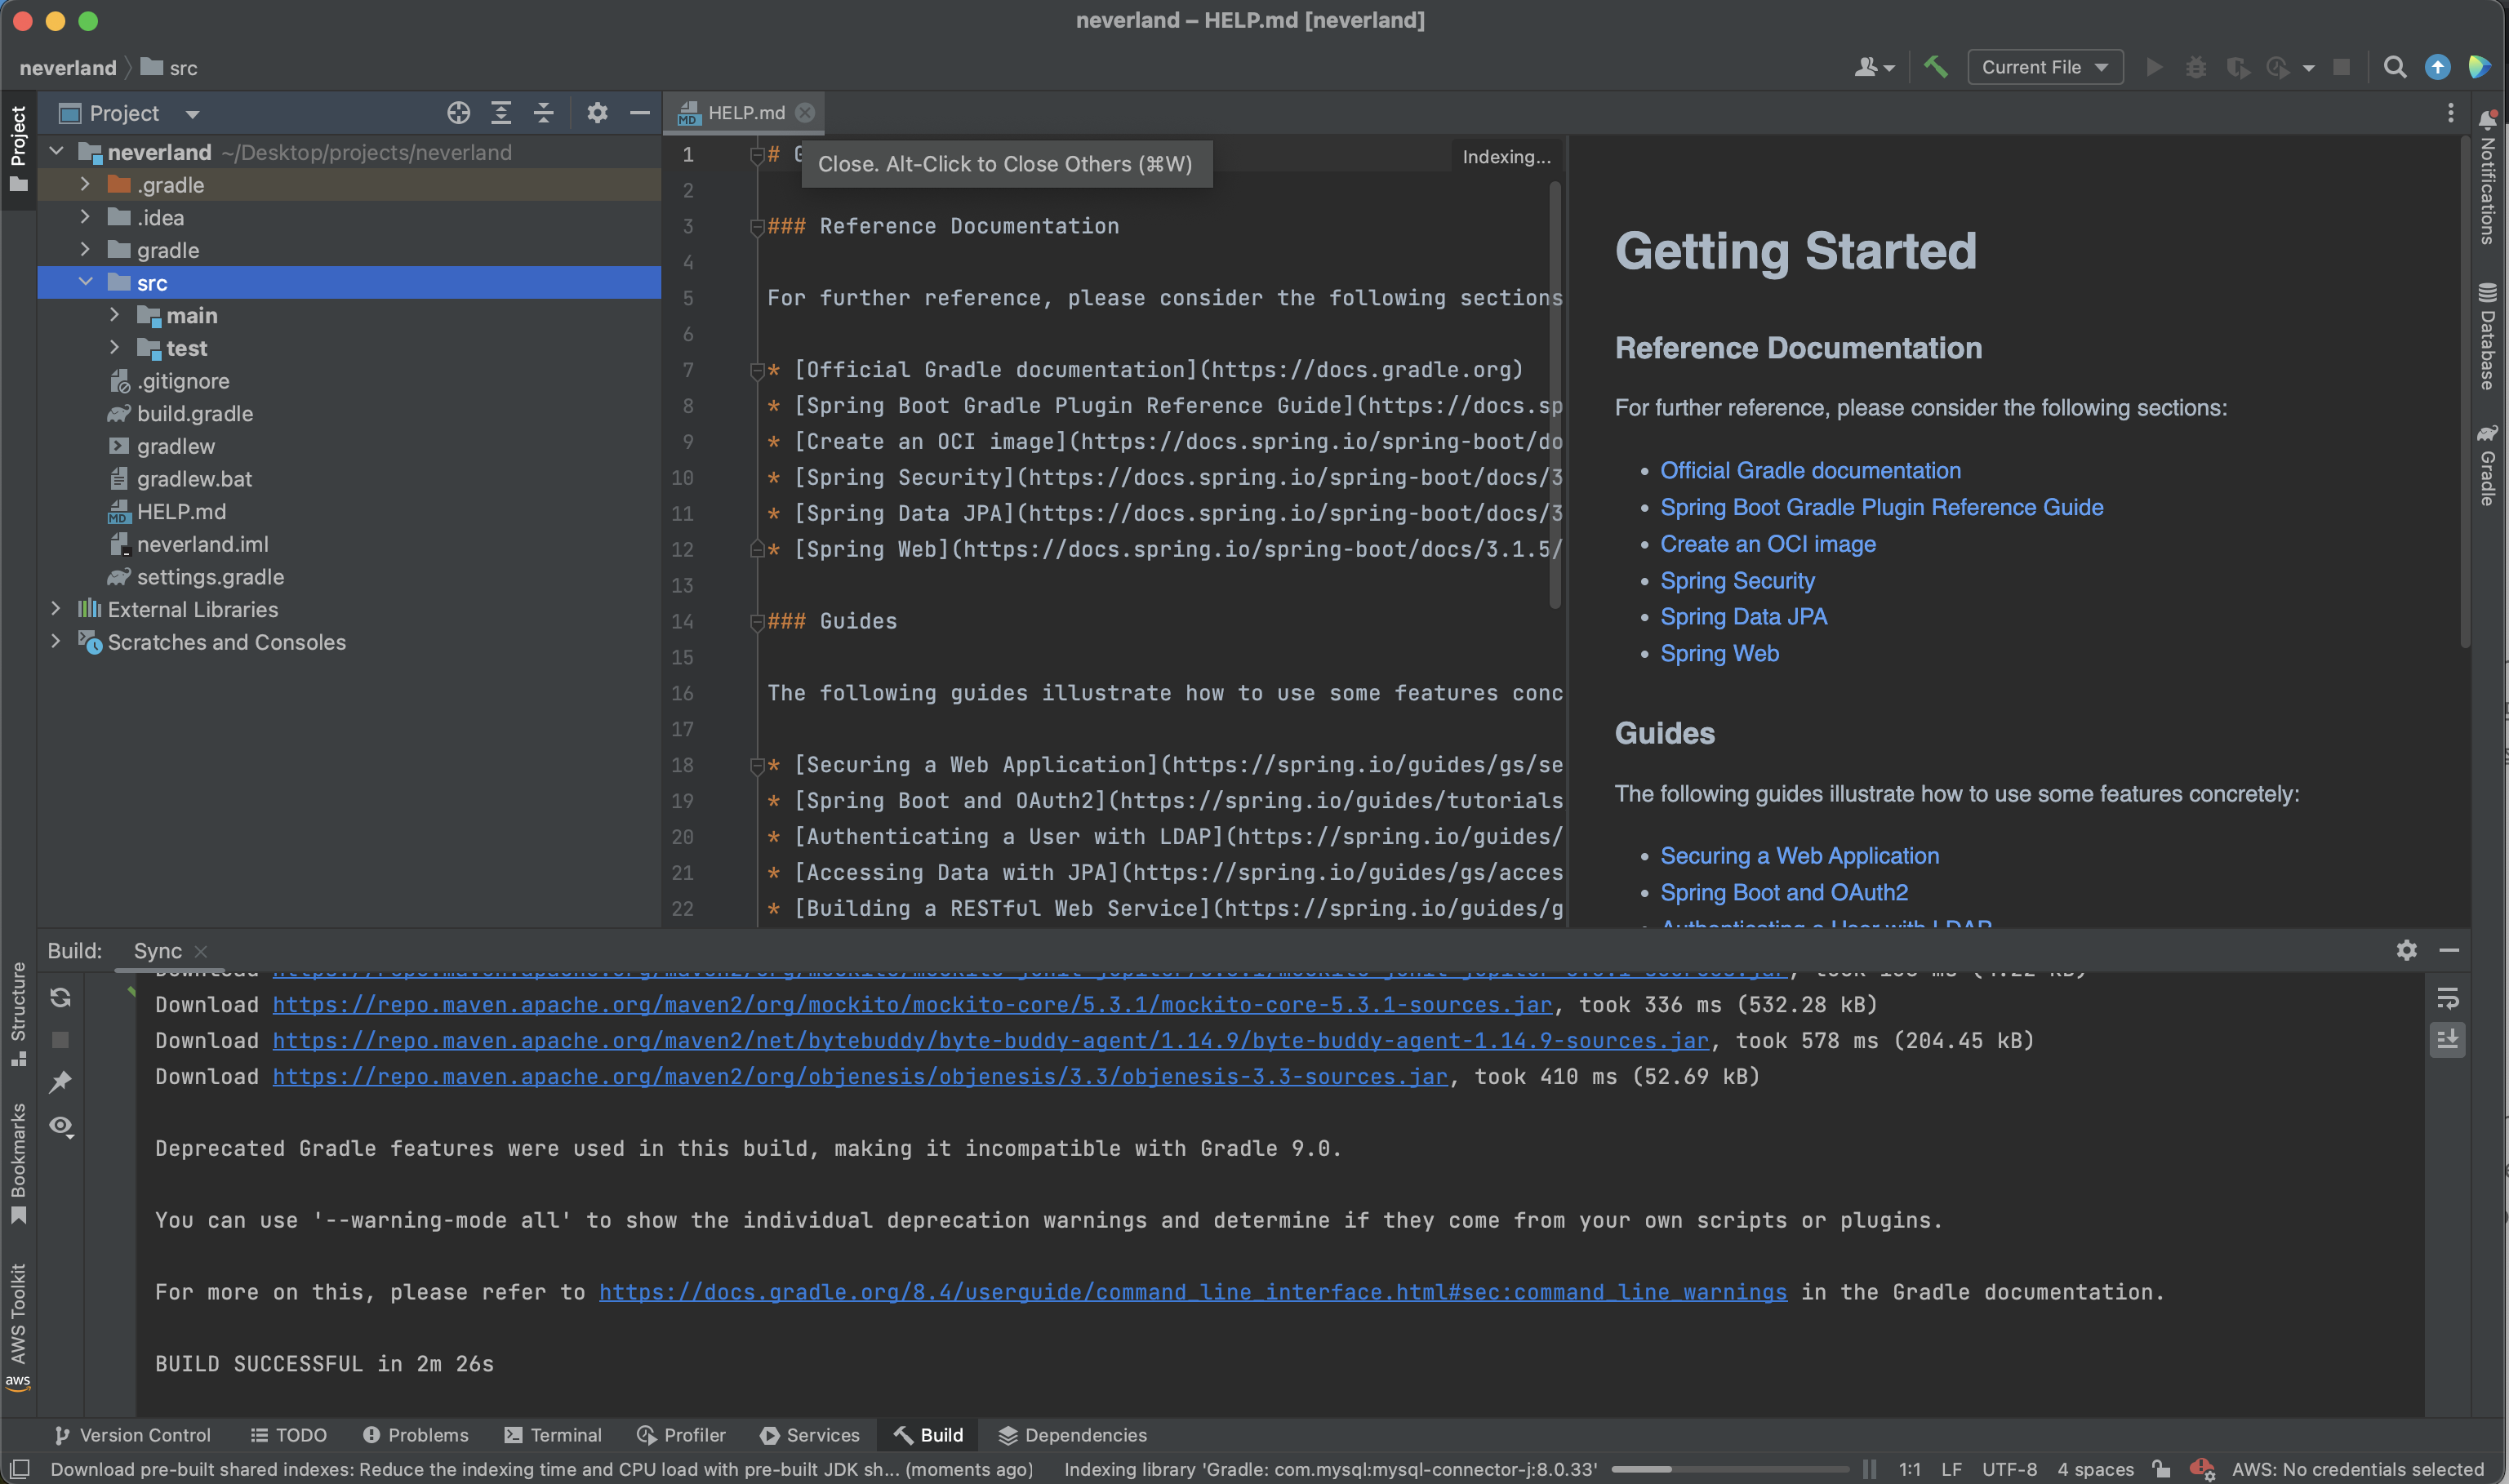Click the indexing progress bar in status bar
The image size is (2509, 1484).
(x=1729, y=1469)
